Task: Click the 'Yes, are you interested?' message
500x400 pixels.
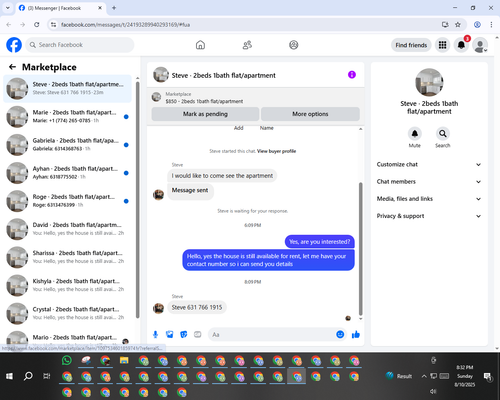Action: pos(319,242)
